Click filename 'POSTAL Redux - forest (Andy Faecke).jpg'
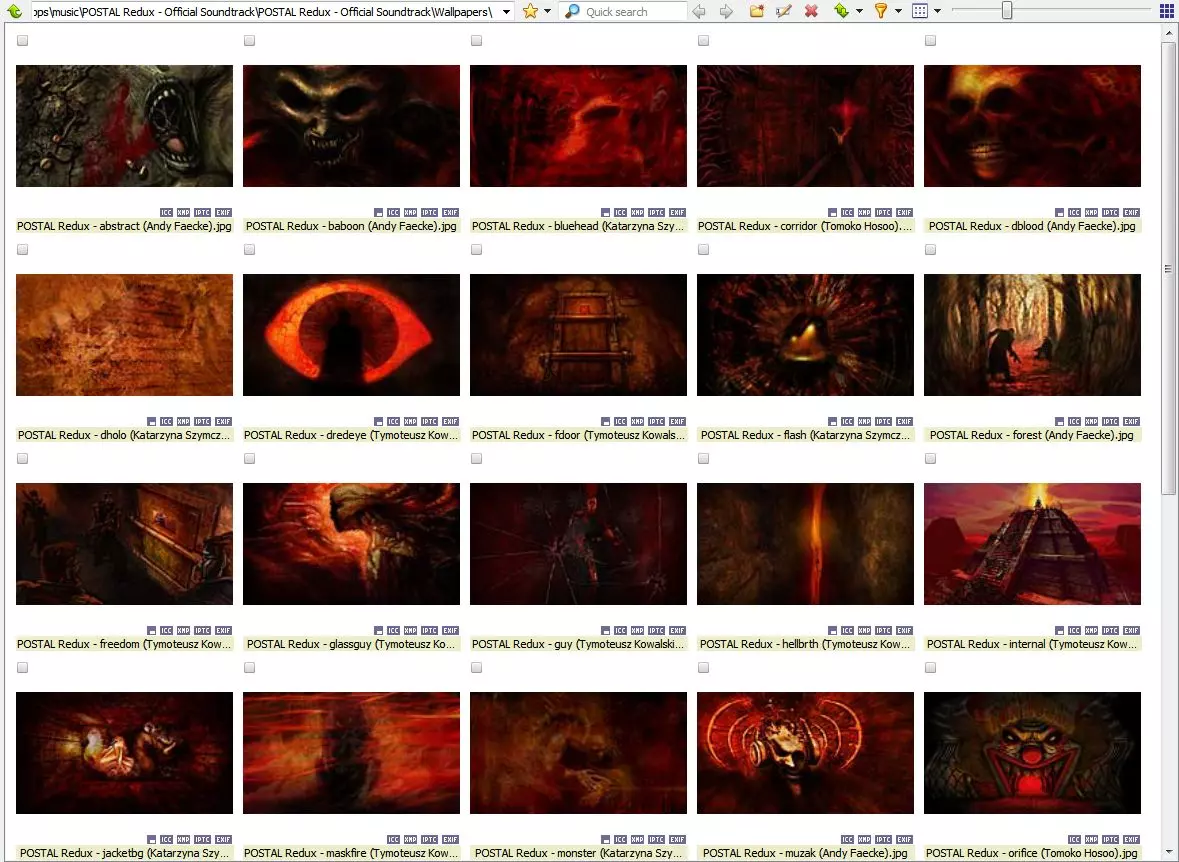The height and width of the screenshot is (862, 1179). tap(1032, 435)
